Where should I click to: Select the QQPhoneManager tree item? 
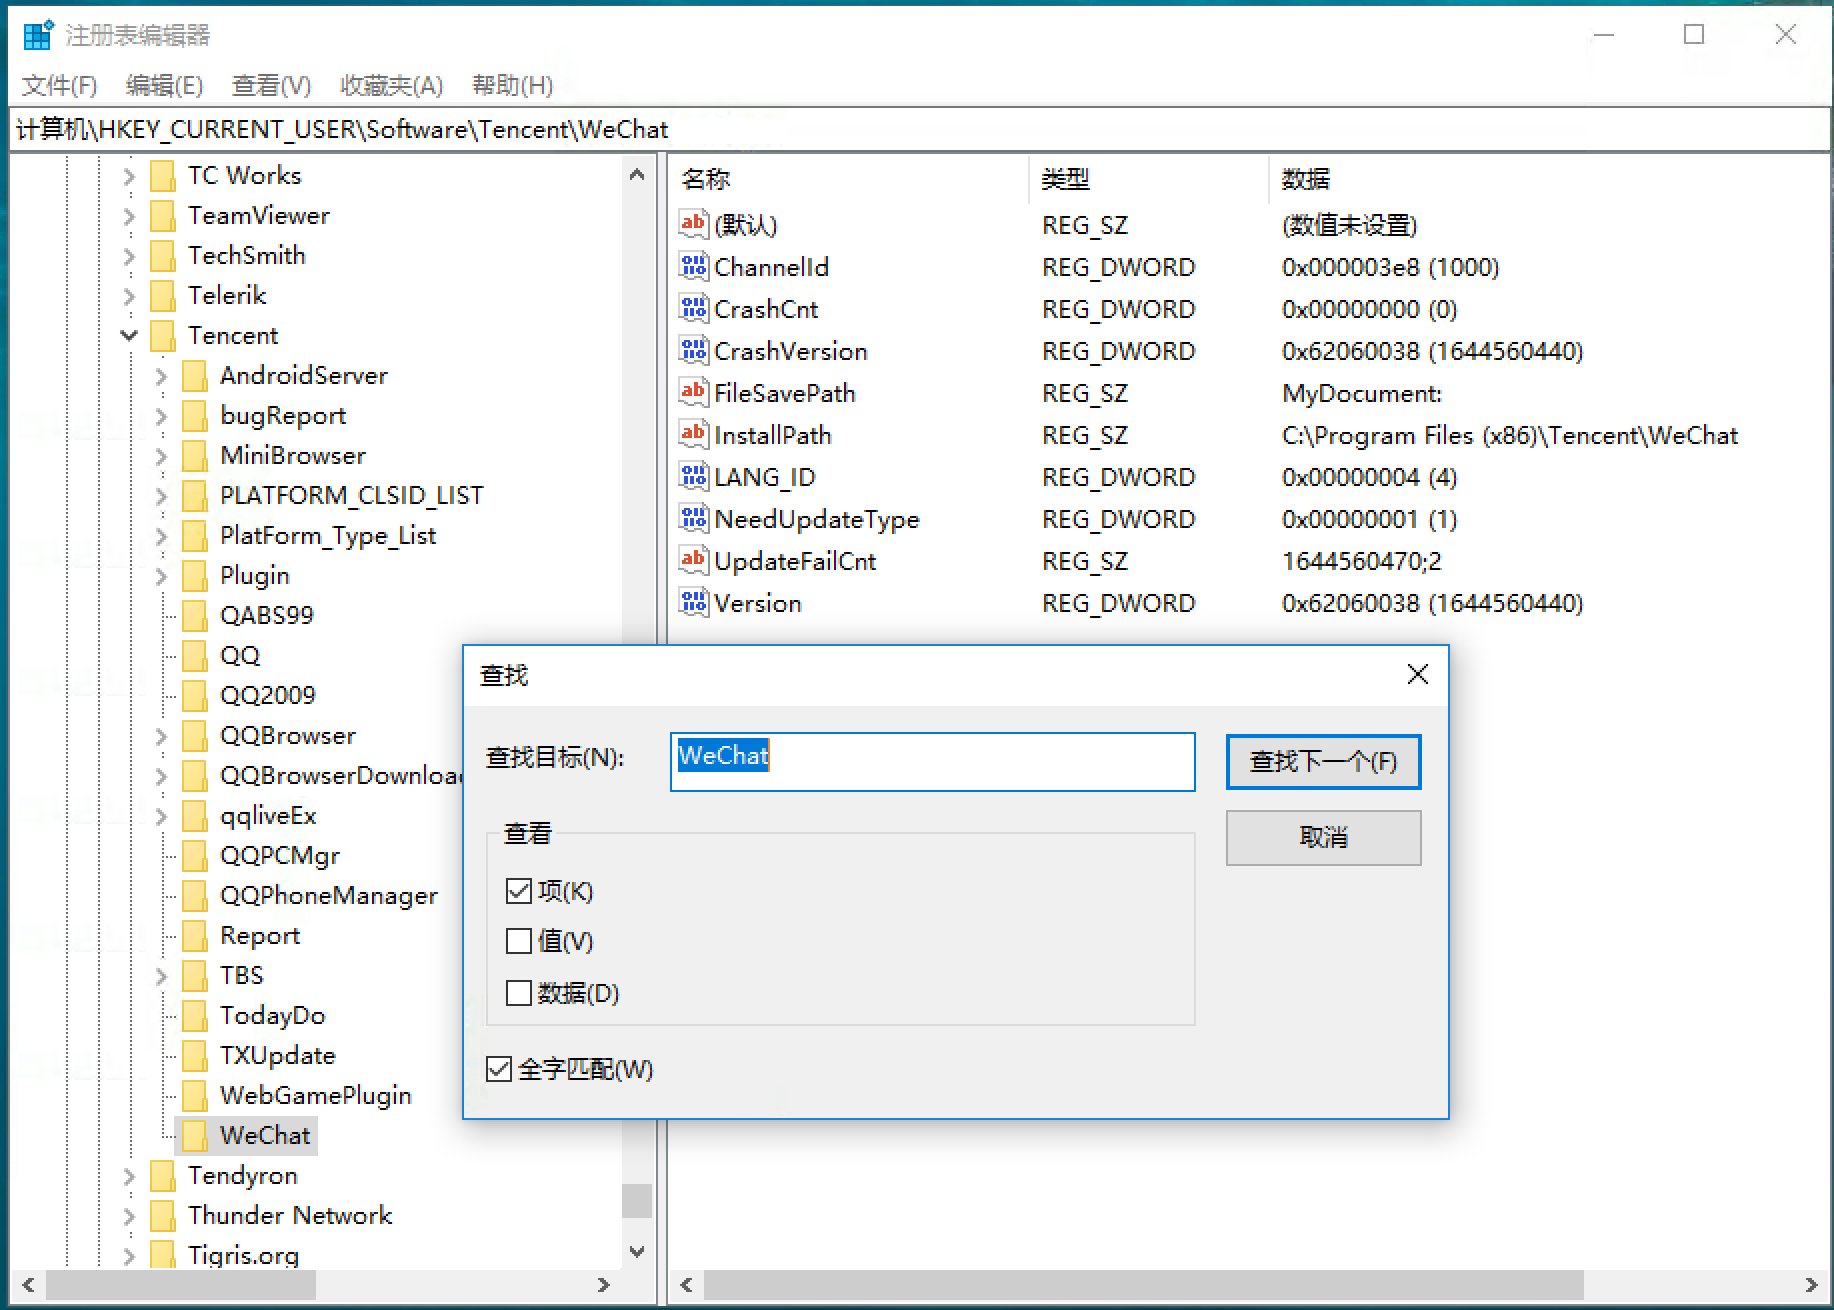328,896
